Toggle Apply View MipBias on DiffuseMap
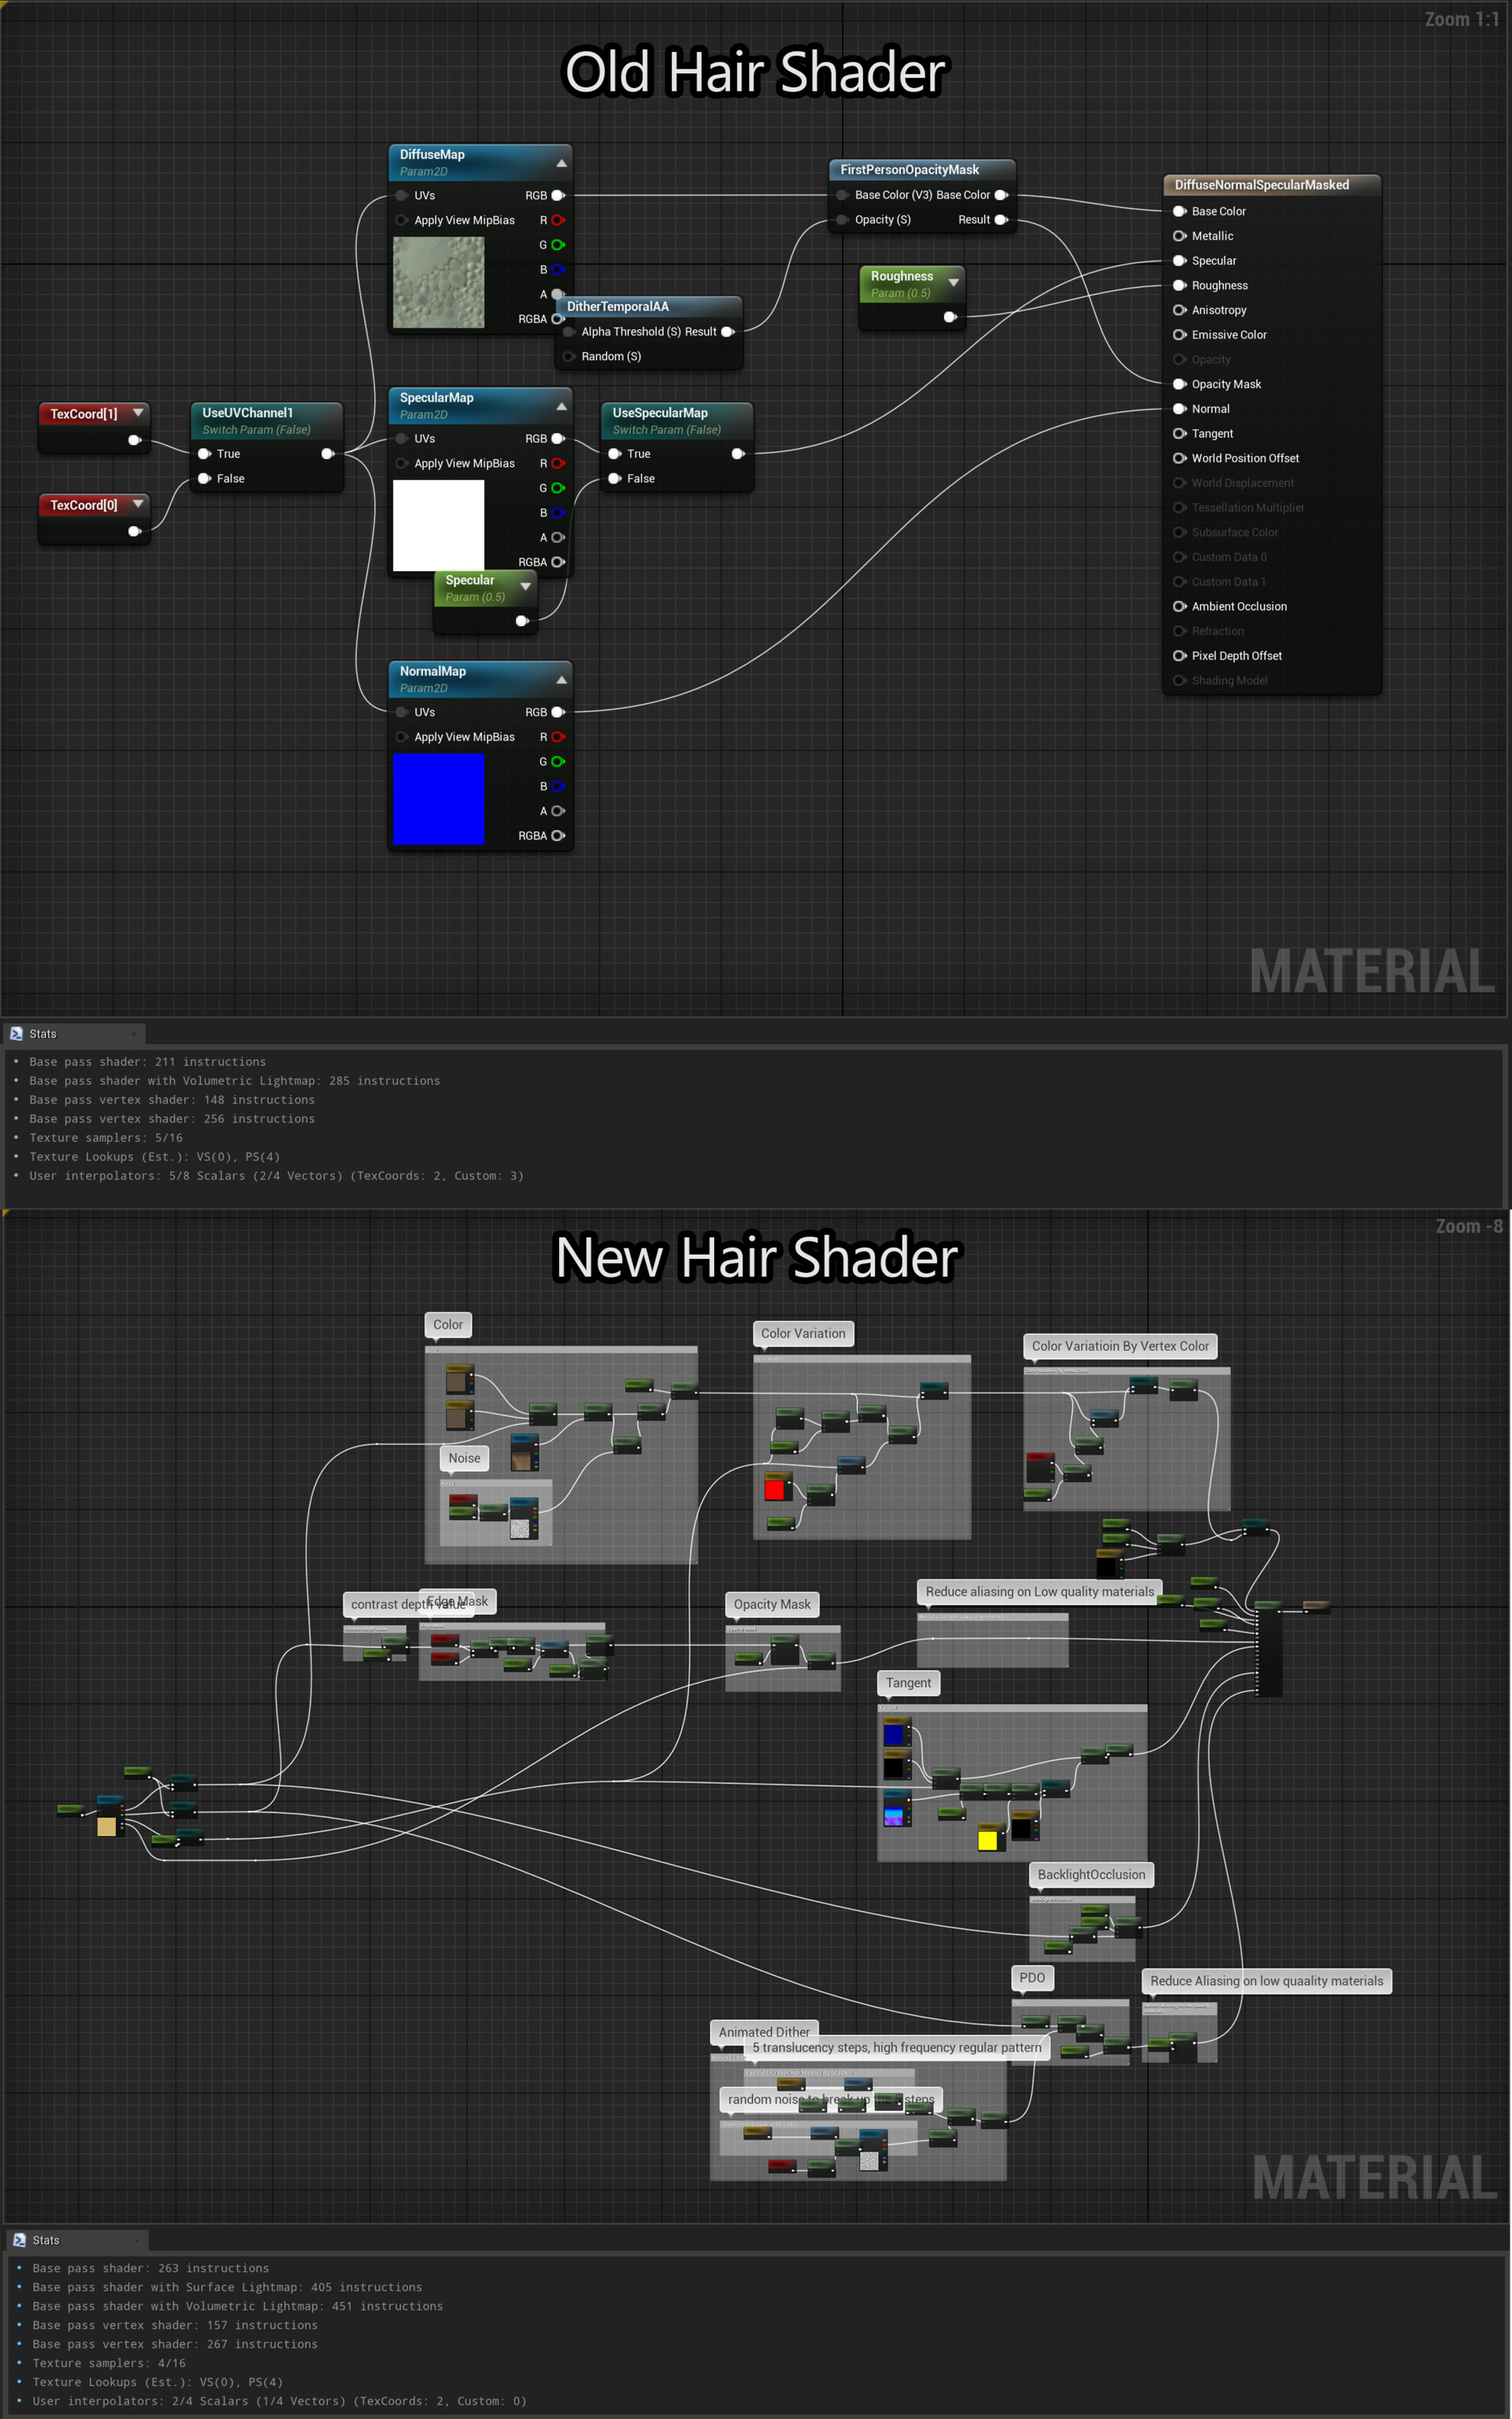 [403, 220]
